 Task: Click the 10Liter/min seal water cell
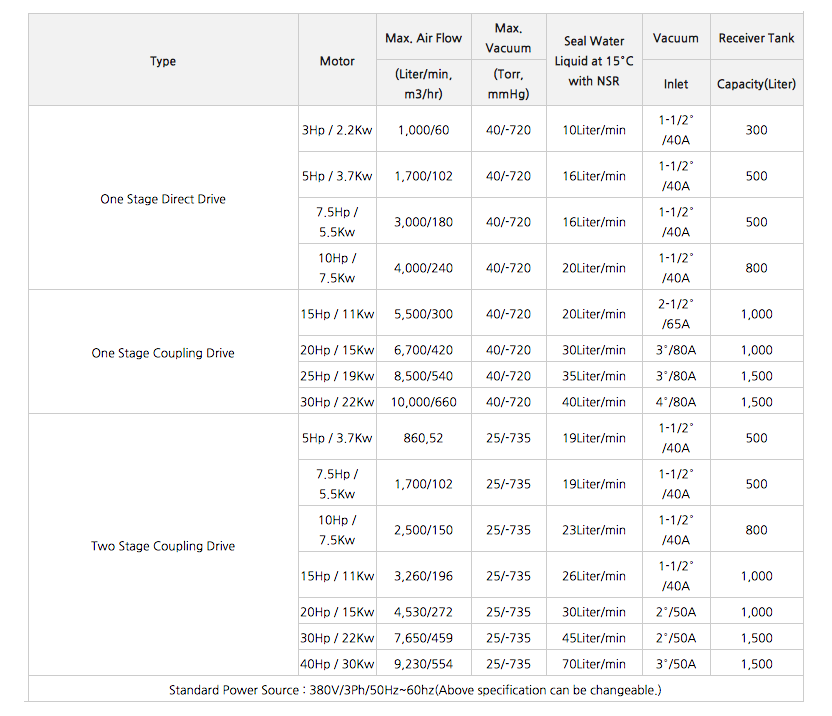tap(594, 130)
